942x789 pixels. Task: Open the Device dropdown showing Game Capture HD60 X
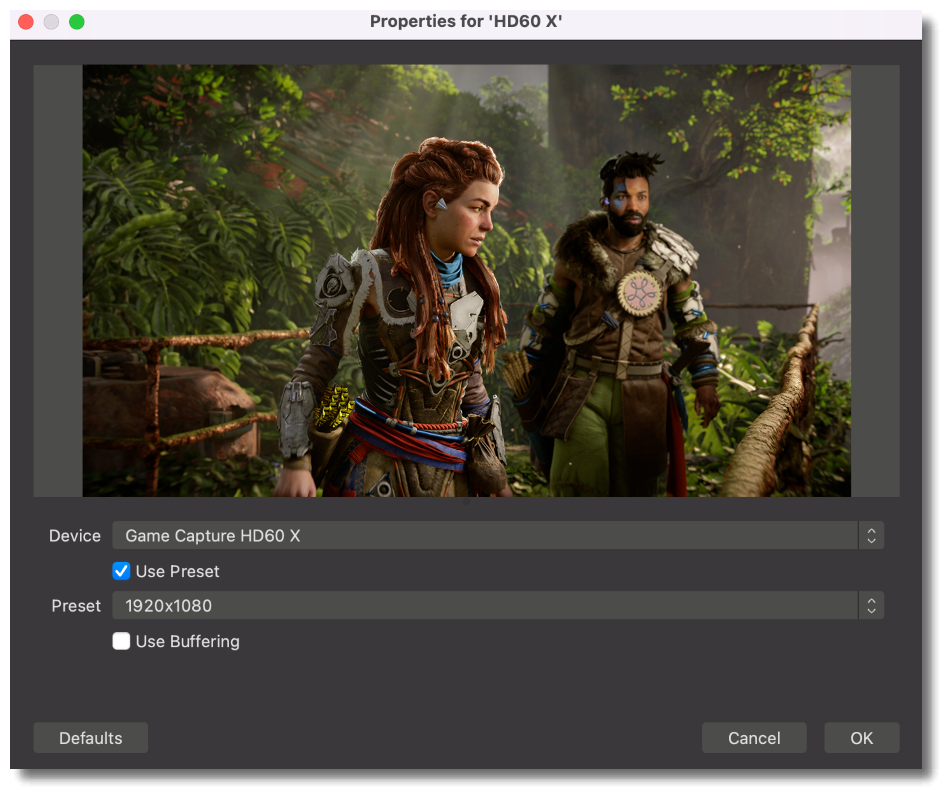497,535
